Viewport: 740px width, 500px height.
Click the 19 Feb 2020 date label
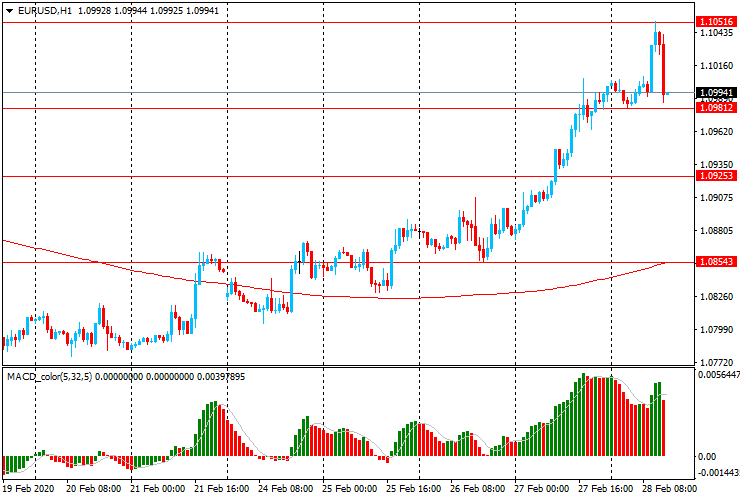[x=28, y=489]
